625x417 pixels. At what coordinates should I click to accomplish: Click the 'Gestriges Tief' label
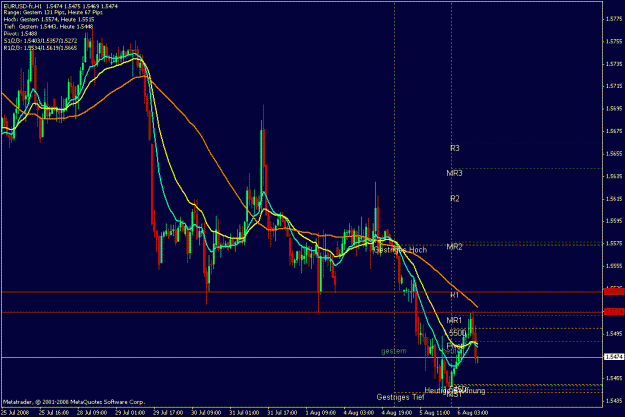[x=401, y=397]
